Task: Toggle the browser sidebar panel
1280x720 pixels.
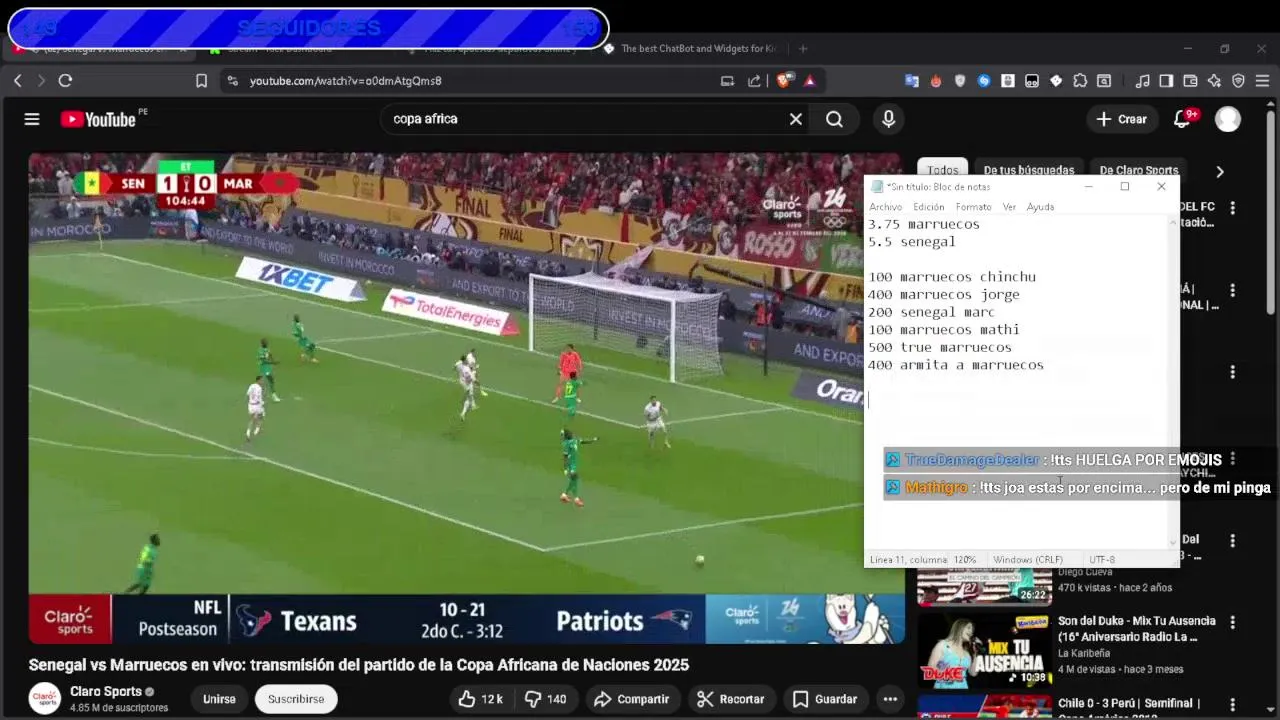Action: pos(1166,81)
